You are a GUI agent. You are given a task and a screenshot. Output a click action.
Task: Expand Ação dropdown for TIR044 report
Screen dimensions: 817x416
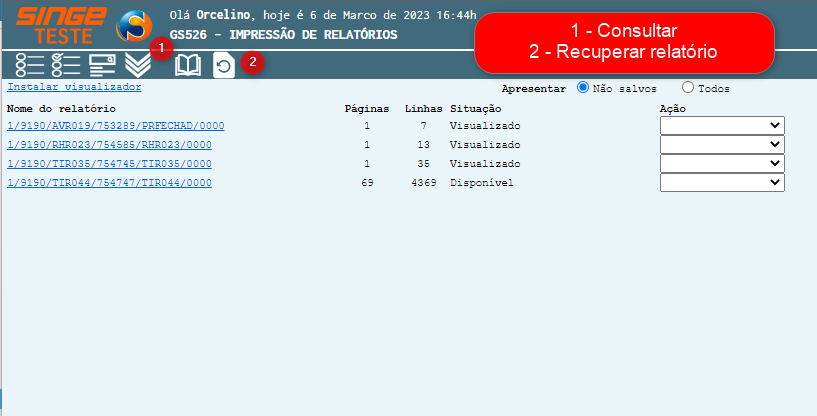click(x=721, y=182)
